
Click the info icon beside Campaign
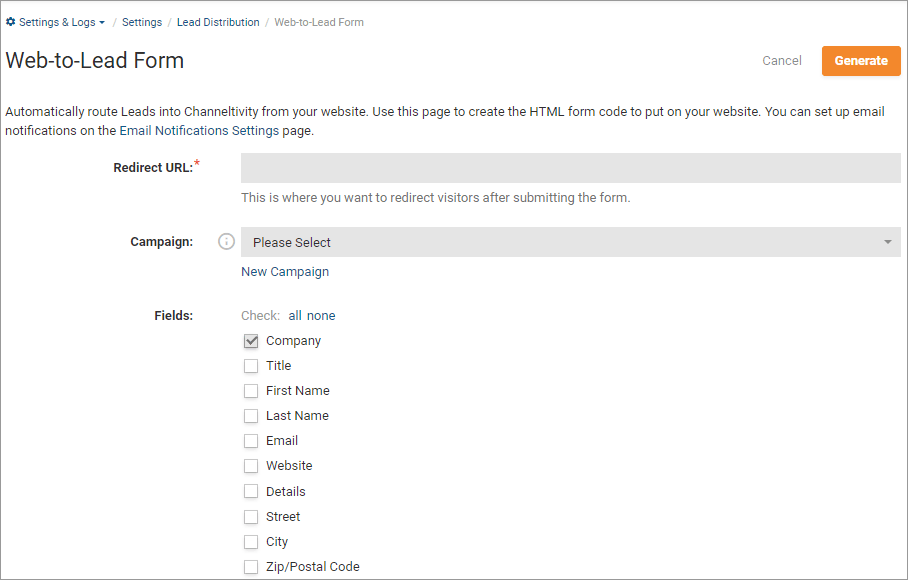coord(226,241)
